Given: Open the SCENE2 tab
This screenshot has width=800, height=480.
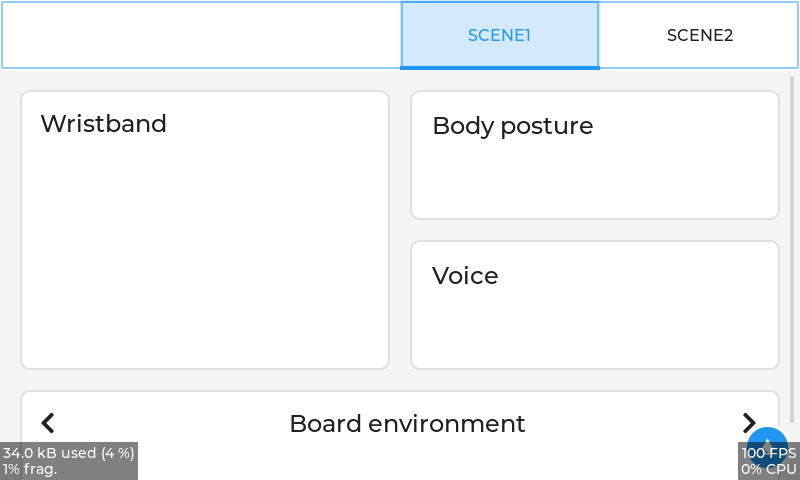Looking at the screenshot, I should click(699, 35).
